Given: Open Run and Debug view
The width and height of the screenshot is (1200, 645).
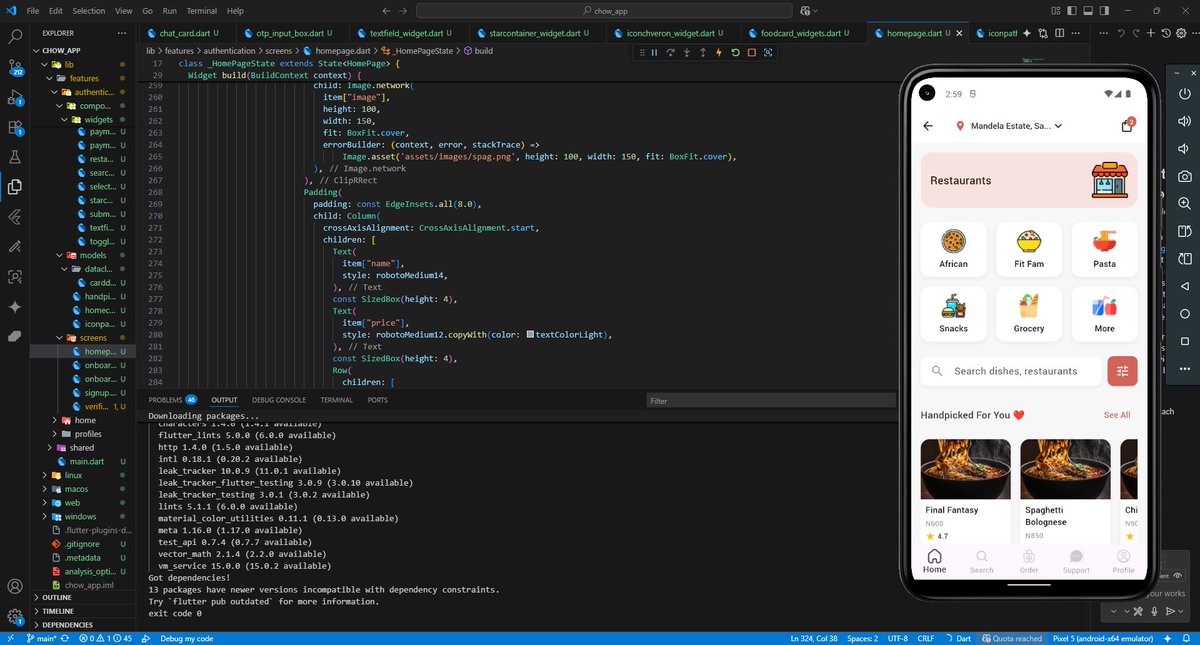Looking at the screenshot, I should click(x=15, y=98).
